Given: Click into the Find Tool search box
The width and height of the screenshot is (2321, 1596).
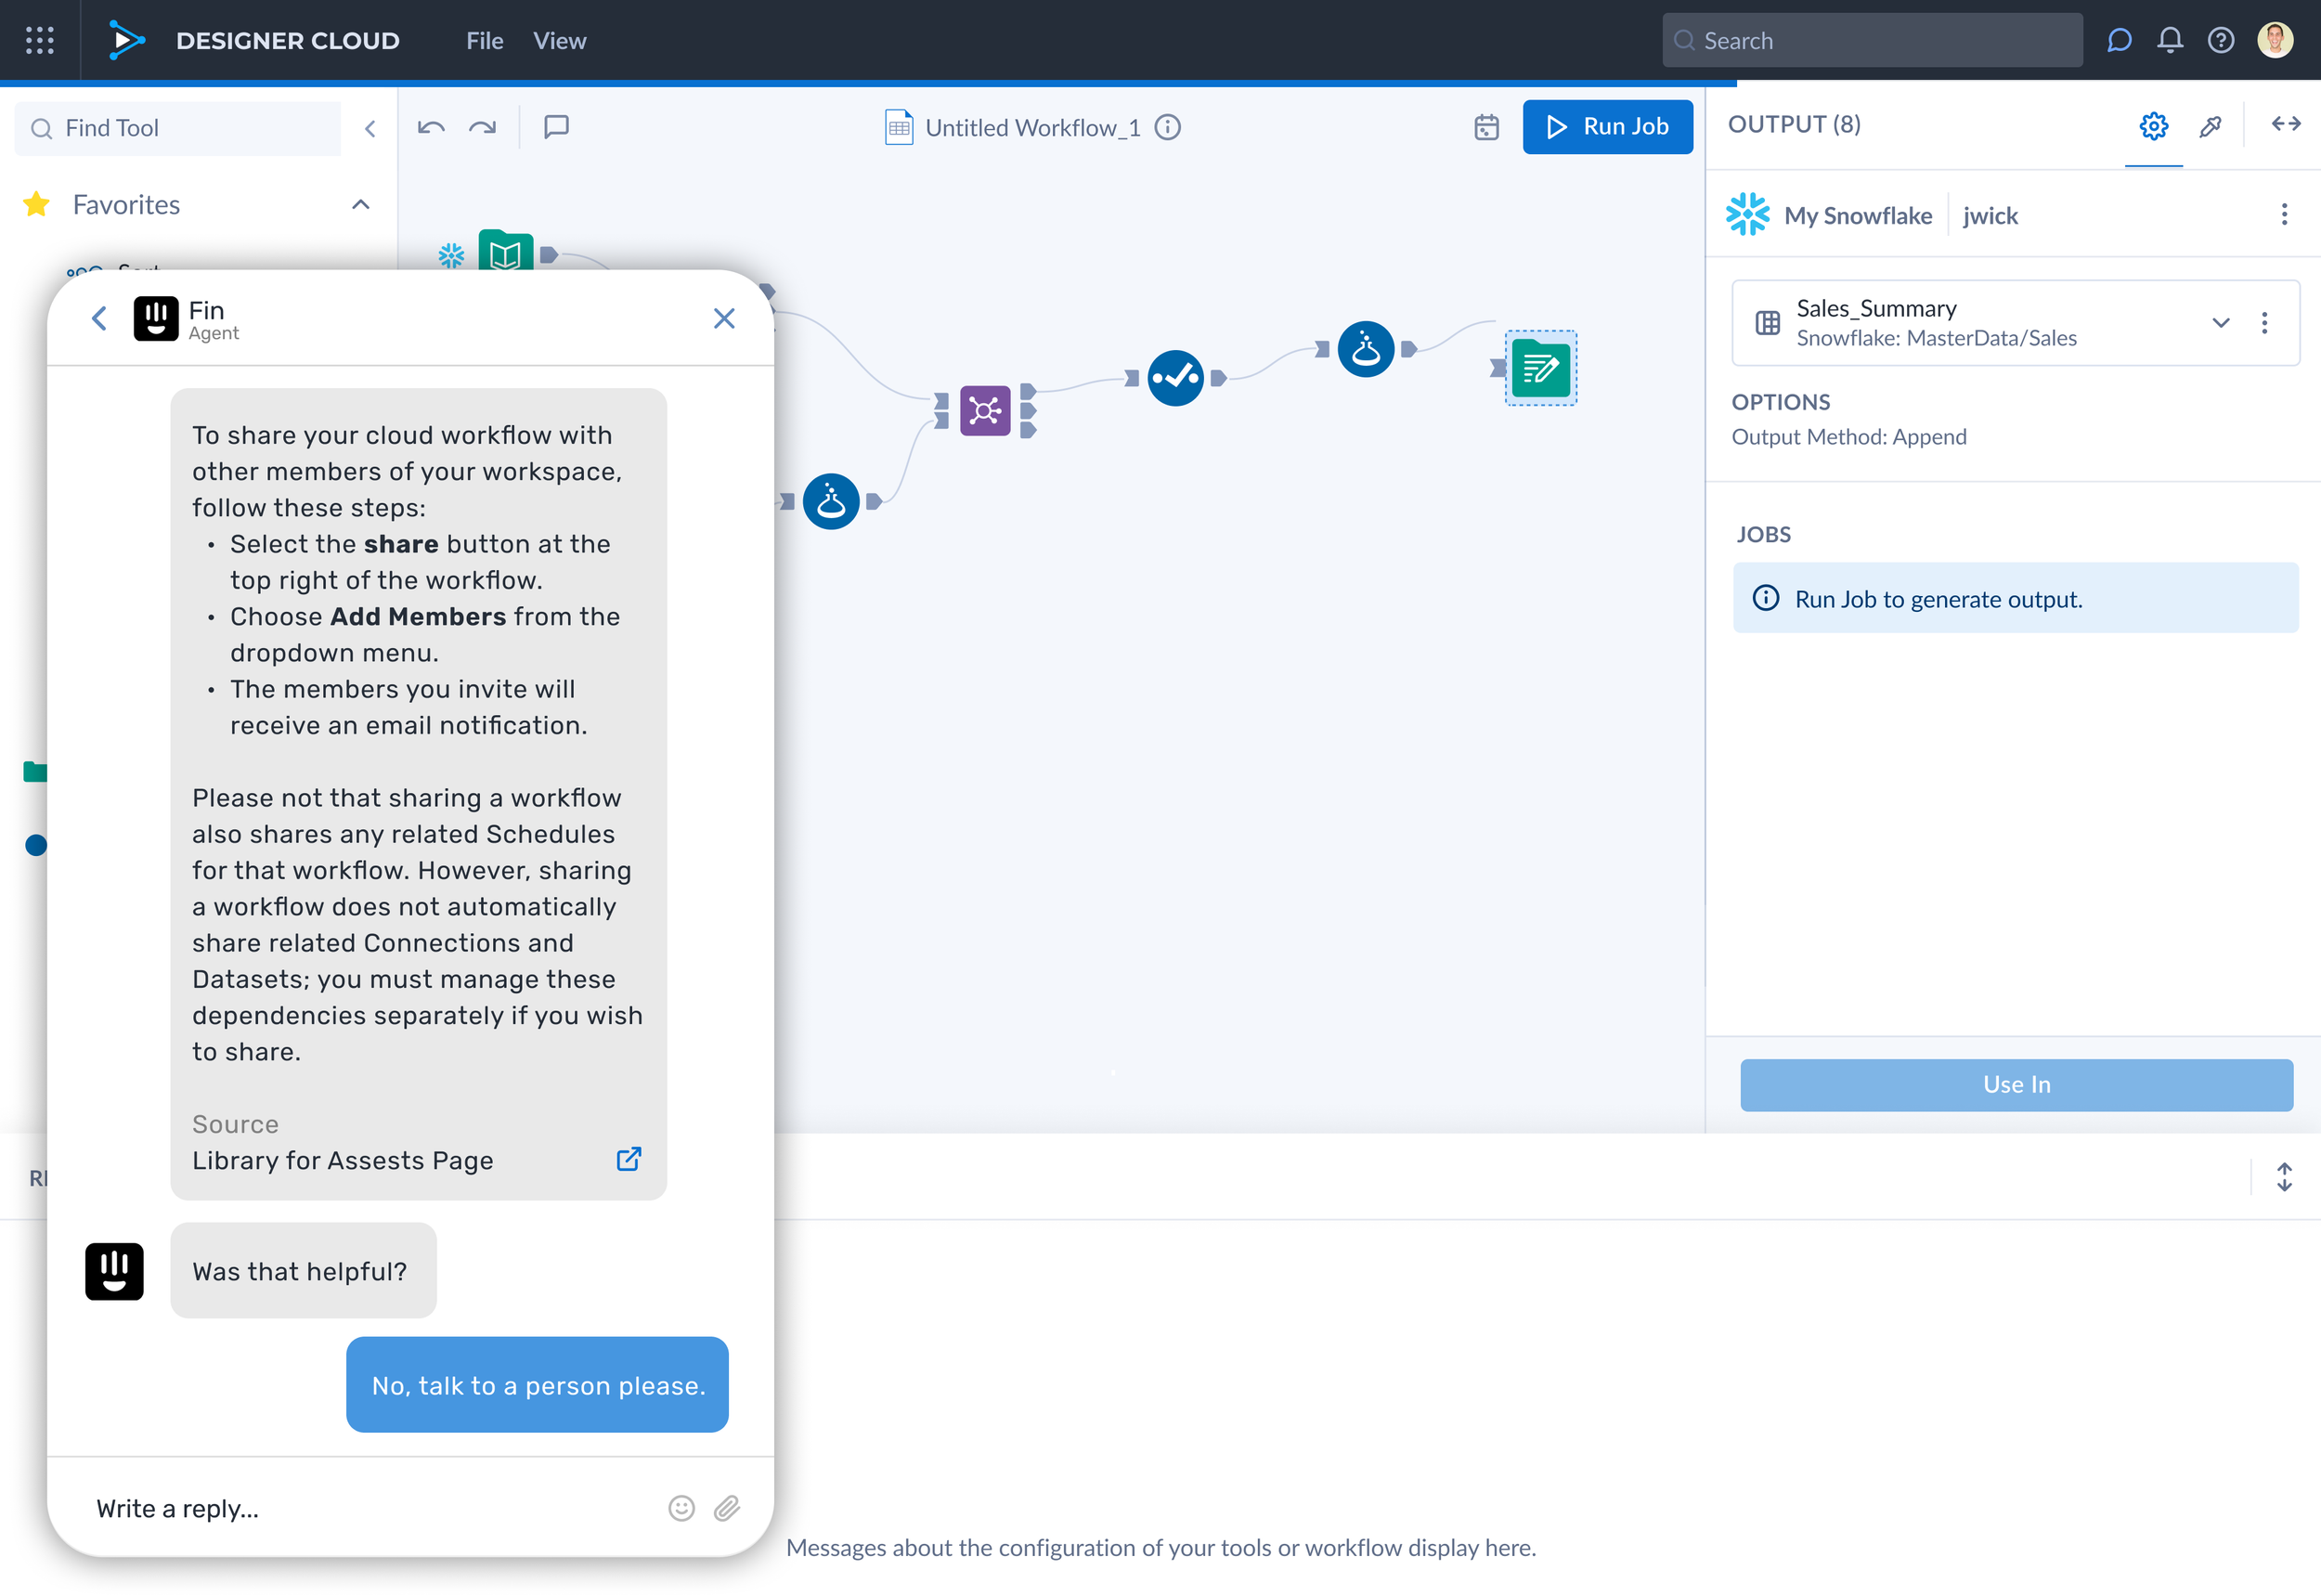Looking at the screenshot, I should coord(178,128).
